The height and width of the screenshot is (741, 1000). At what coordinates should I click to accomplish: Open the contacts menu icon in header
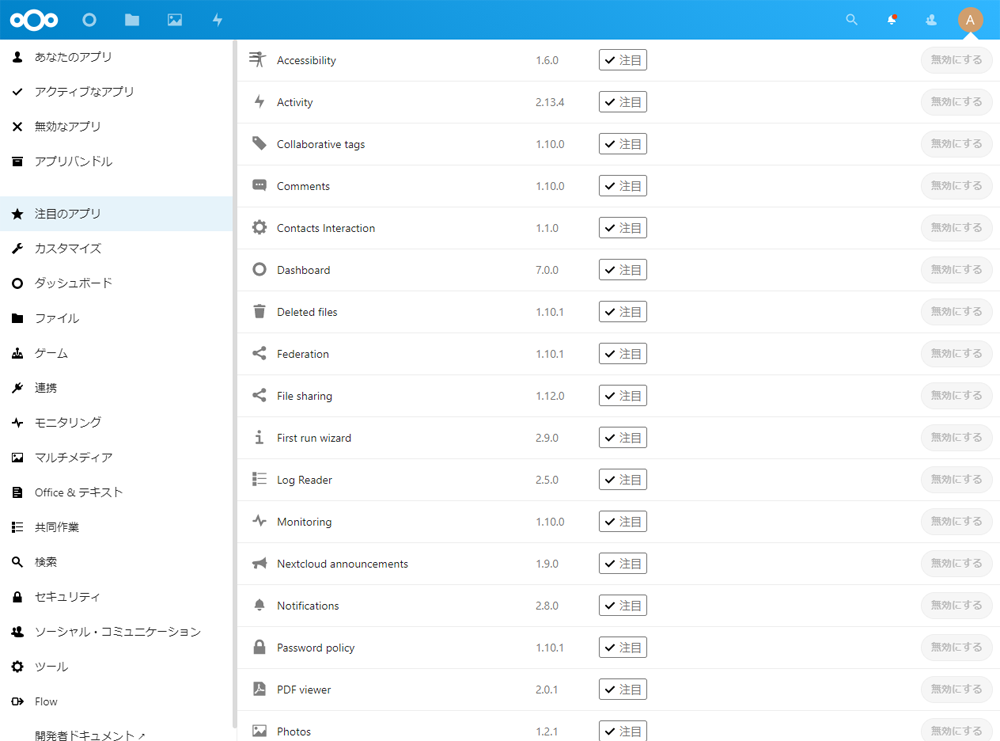pyautogui.click(x=931, y=20)
